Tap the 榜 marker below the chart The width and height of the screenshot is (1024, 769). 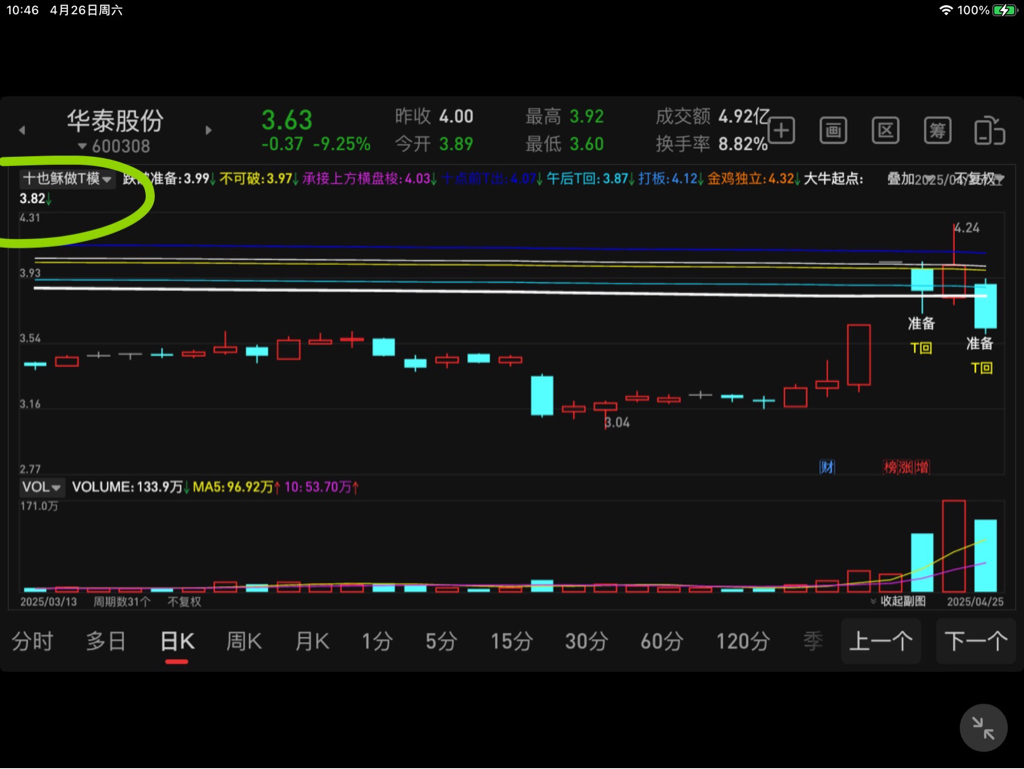point(890,467)
